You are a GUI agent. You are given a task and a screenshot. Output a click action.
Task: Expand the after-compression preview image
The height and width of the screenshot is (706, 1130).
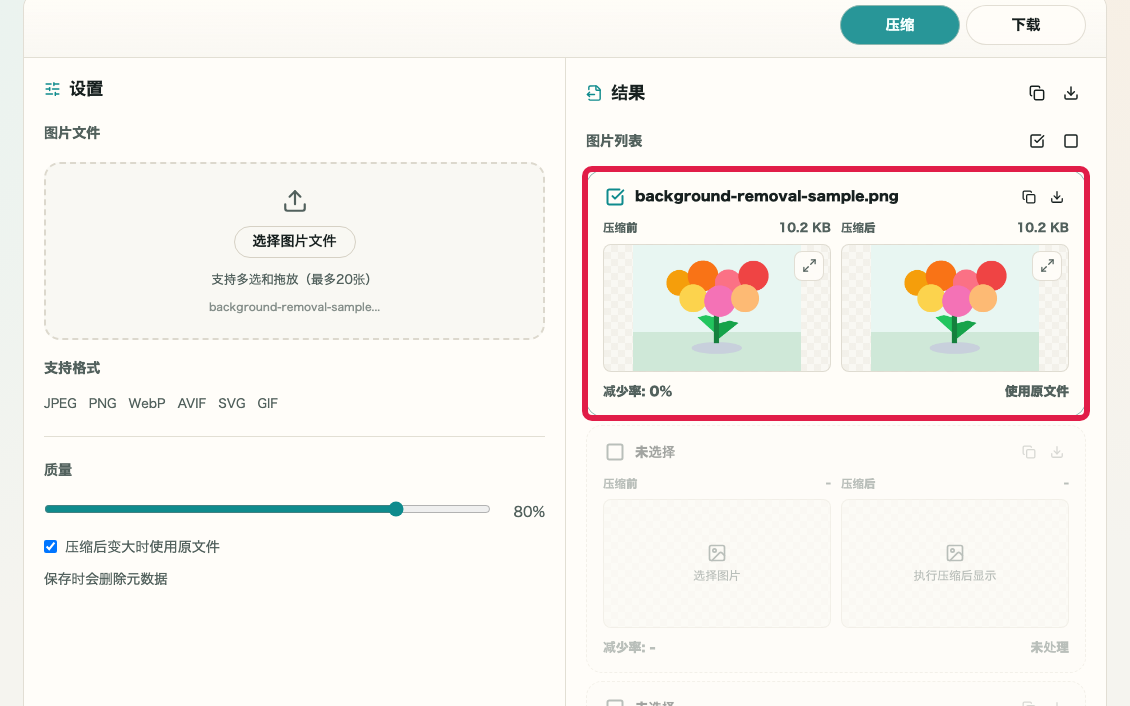pos(1047,266)
